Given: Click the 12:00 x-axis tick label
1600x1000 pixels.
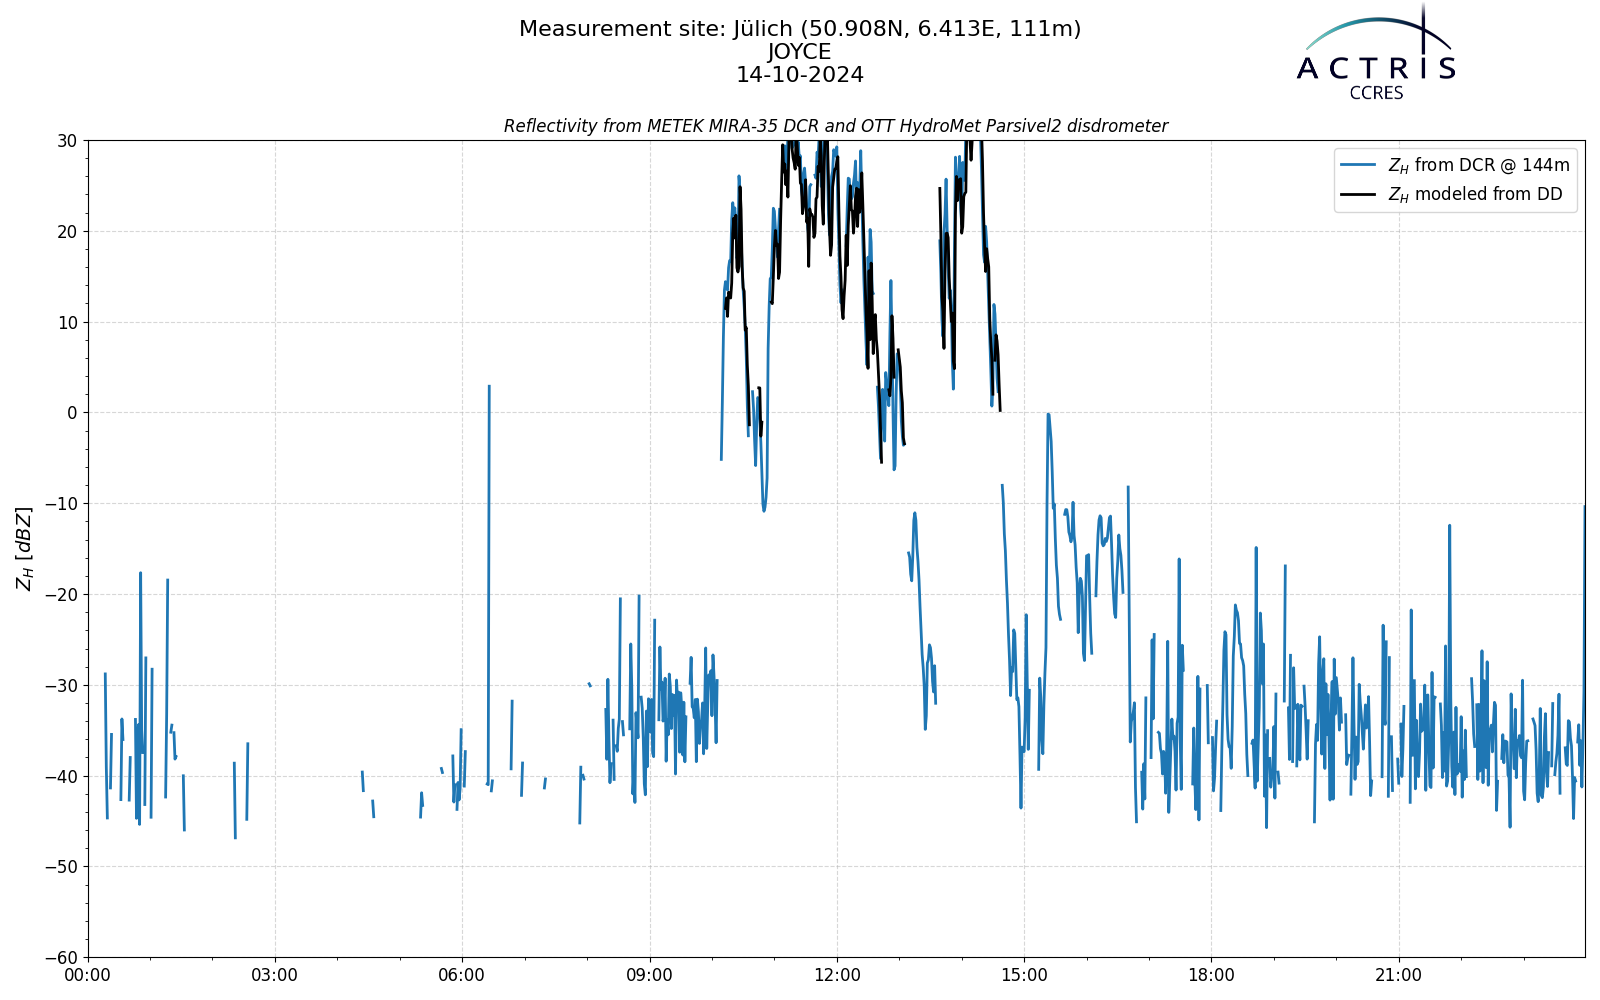Looking at the screenshot, I should [837, 975].
